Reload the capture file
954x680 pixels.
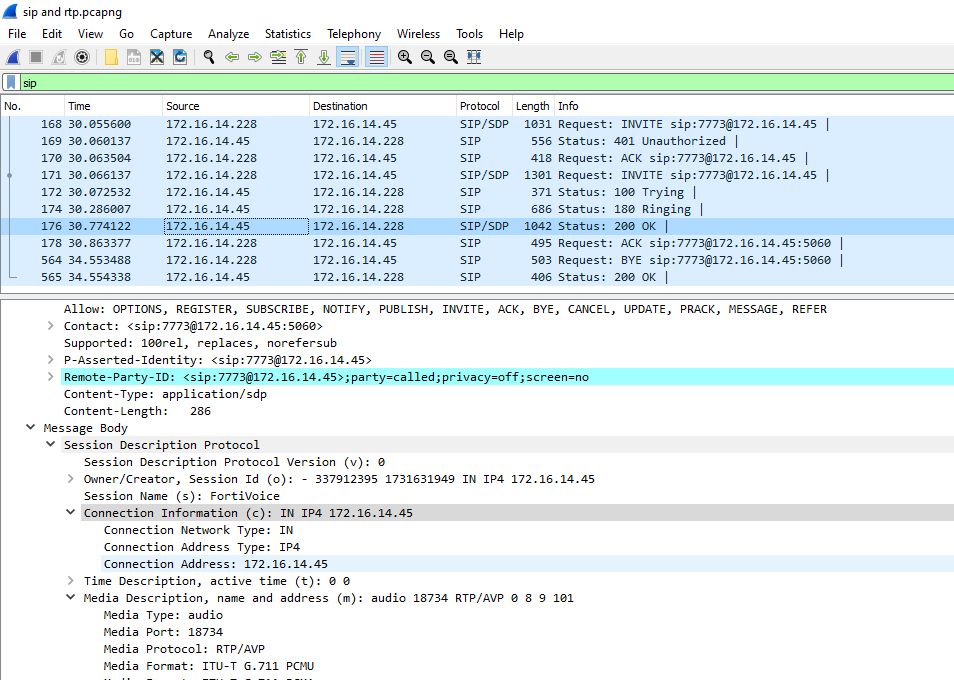click(180, 58)
